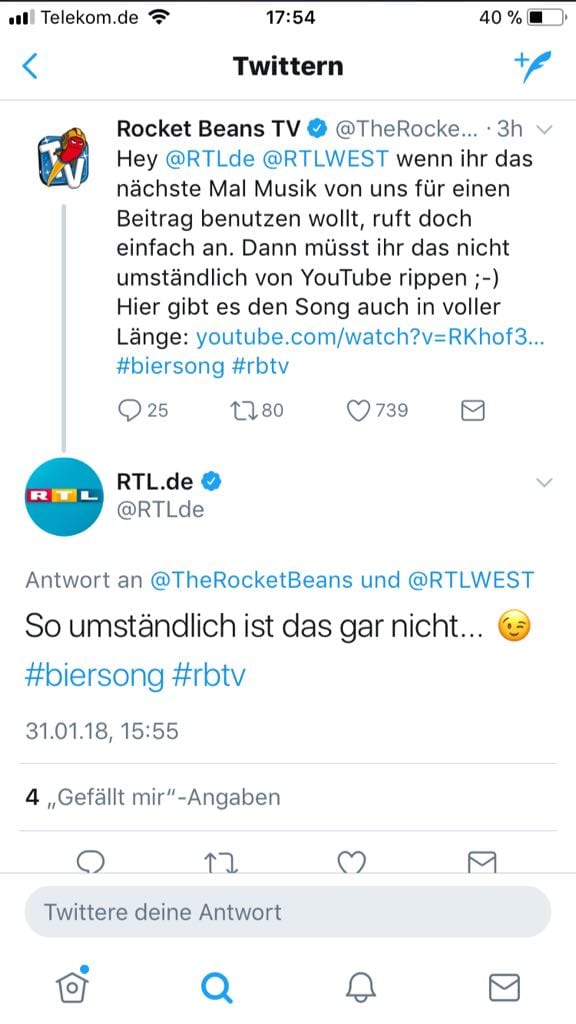576x1024 pixels.
Task: Tap the large #biersong hashtag
Action: tap(94, 676)
